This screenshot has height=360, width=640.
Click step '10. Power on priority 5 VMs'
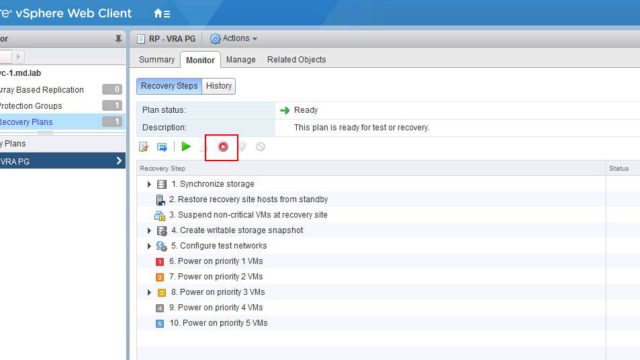(x=218, y=323)
